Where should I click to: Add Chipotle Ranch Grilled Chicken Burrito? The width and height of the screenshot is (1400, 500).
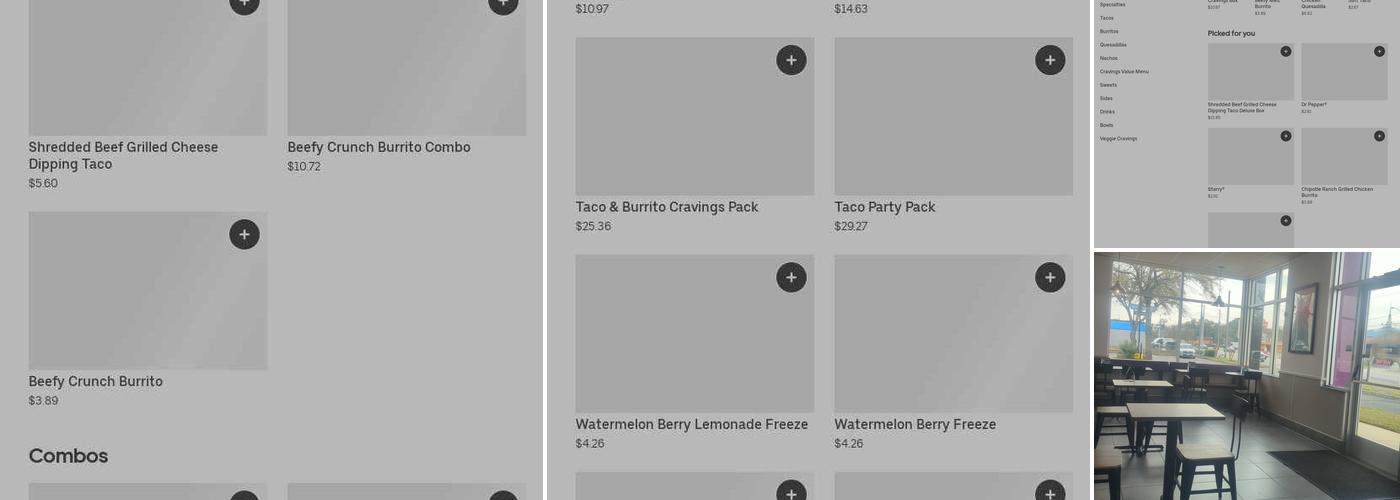(1379, 136)
